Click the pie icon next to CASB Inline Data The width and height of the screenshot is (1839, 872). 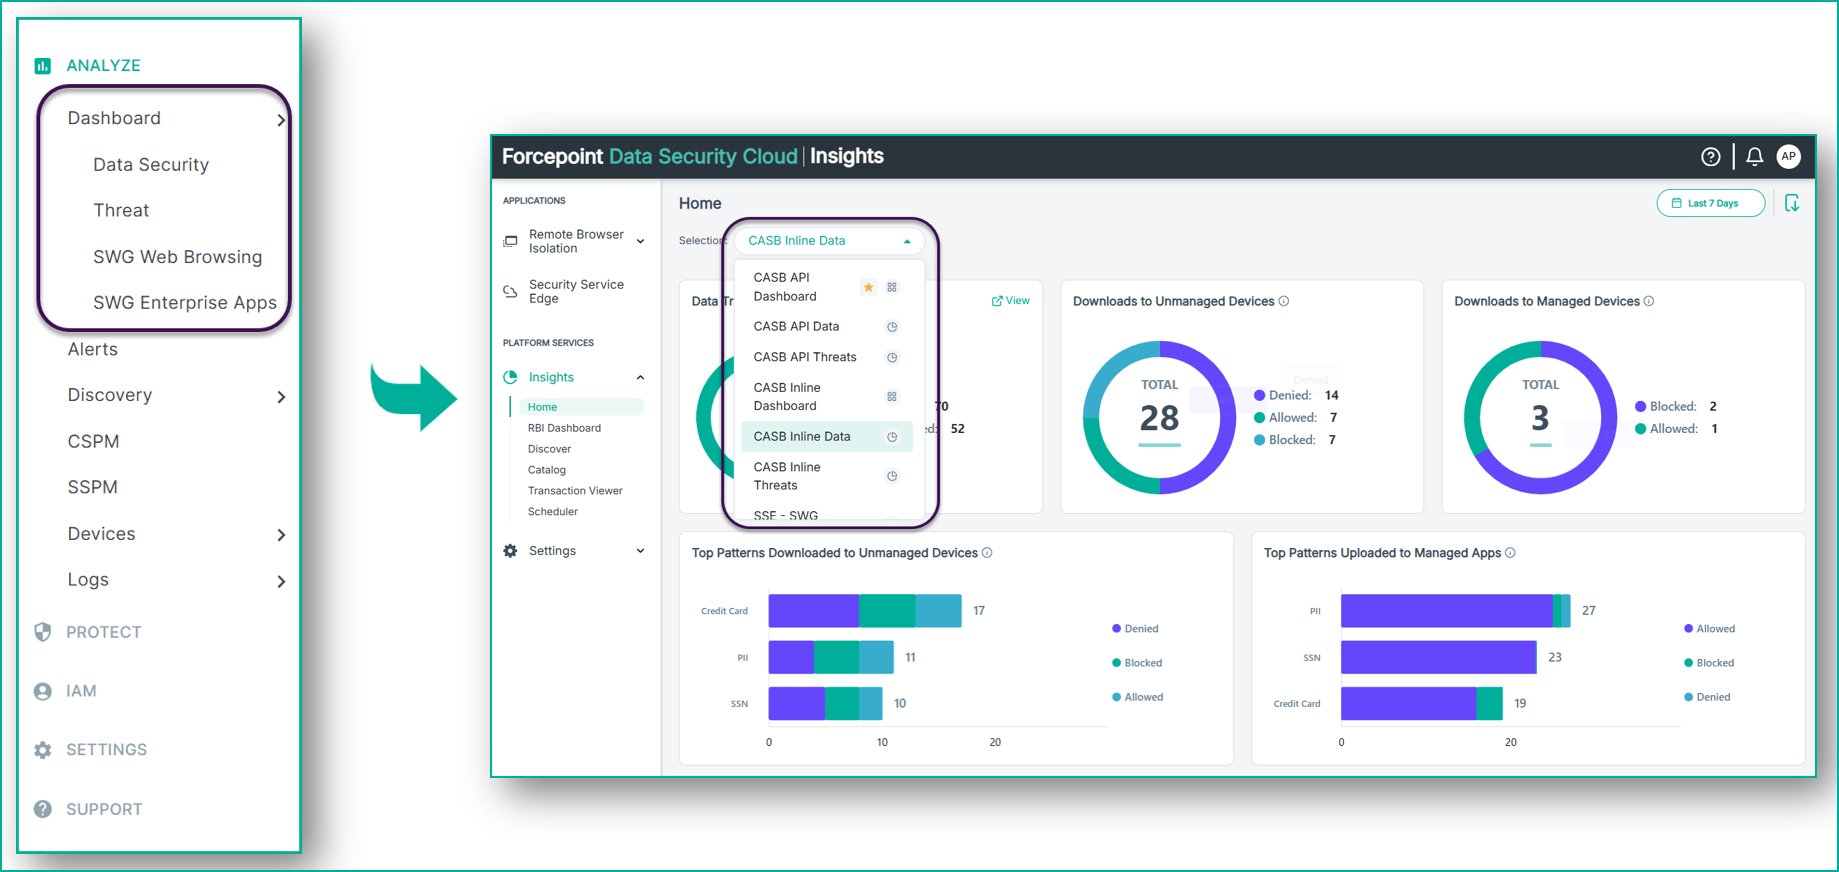(892, 437)
